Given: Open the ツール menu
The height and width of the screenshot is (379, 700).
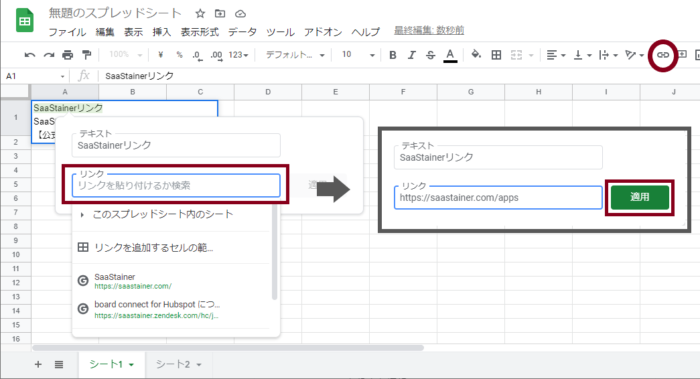Looking at the screenshot, I should pos(280,32).
